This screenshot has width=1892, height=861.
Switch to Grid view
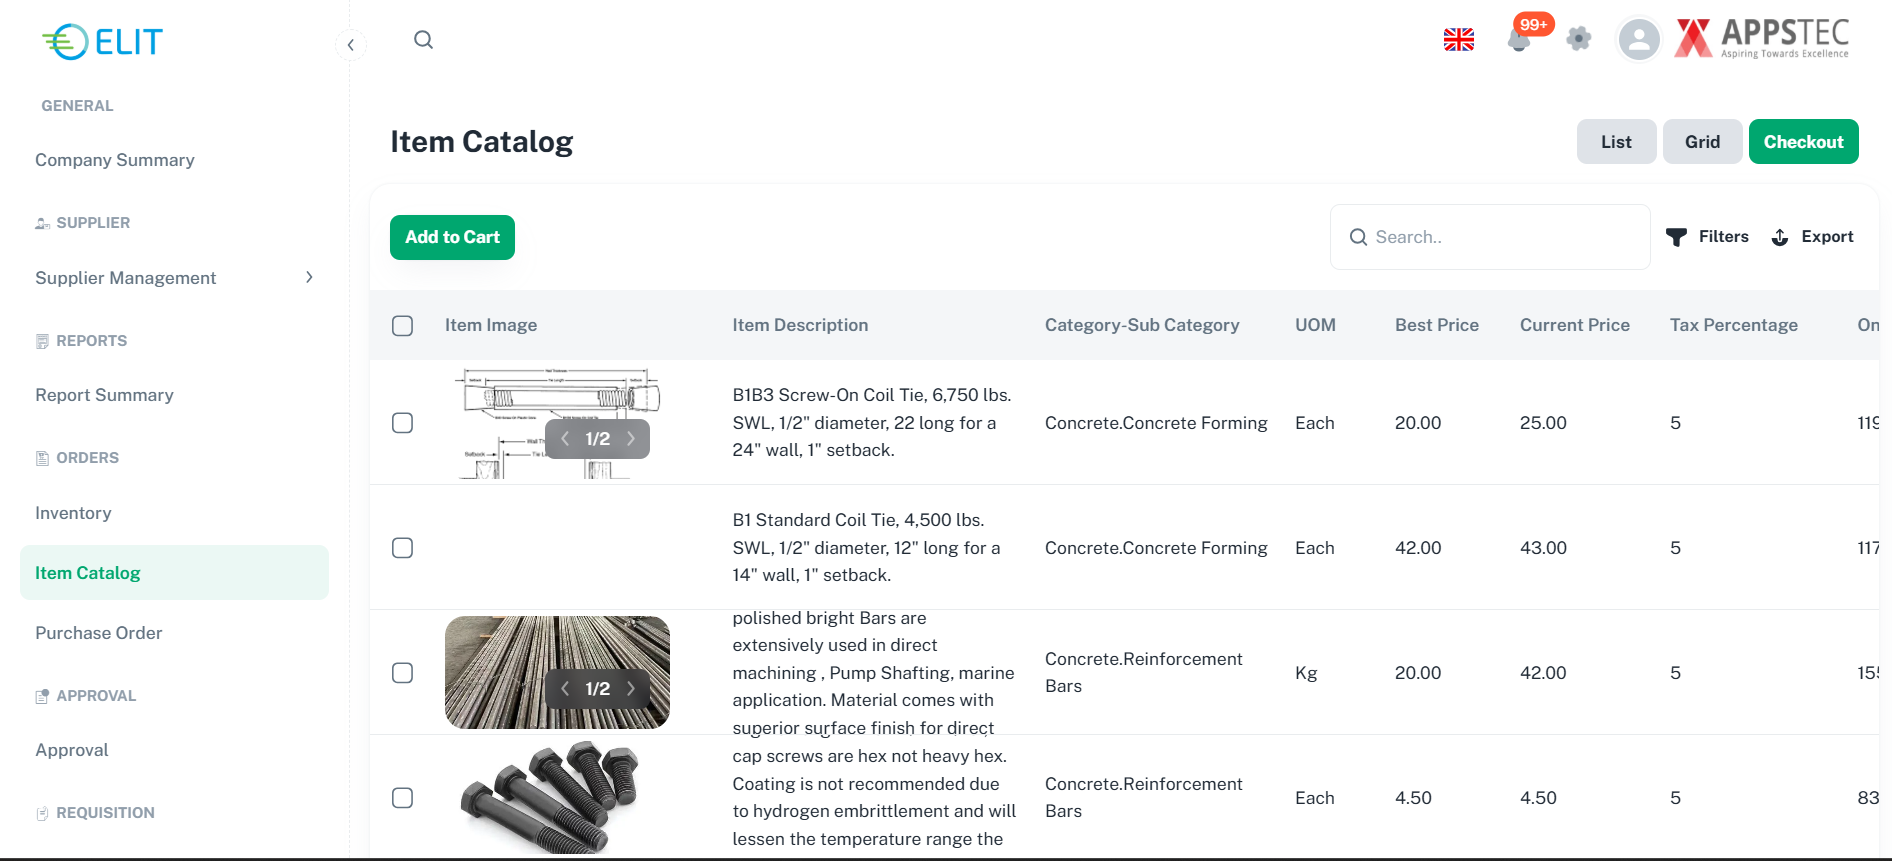(x=1702, y=142)
